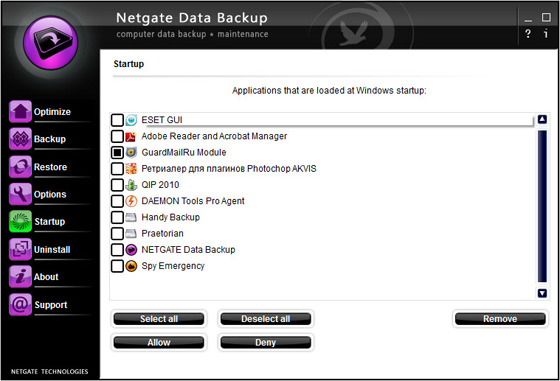Viewport: 560px width, 381px height.
Task: Click the green Startup icon
Action: [20, 221]
